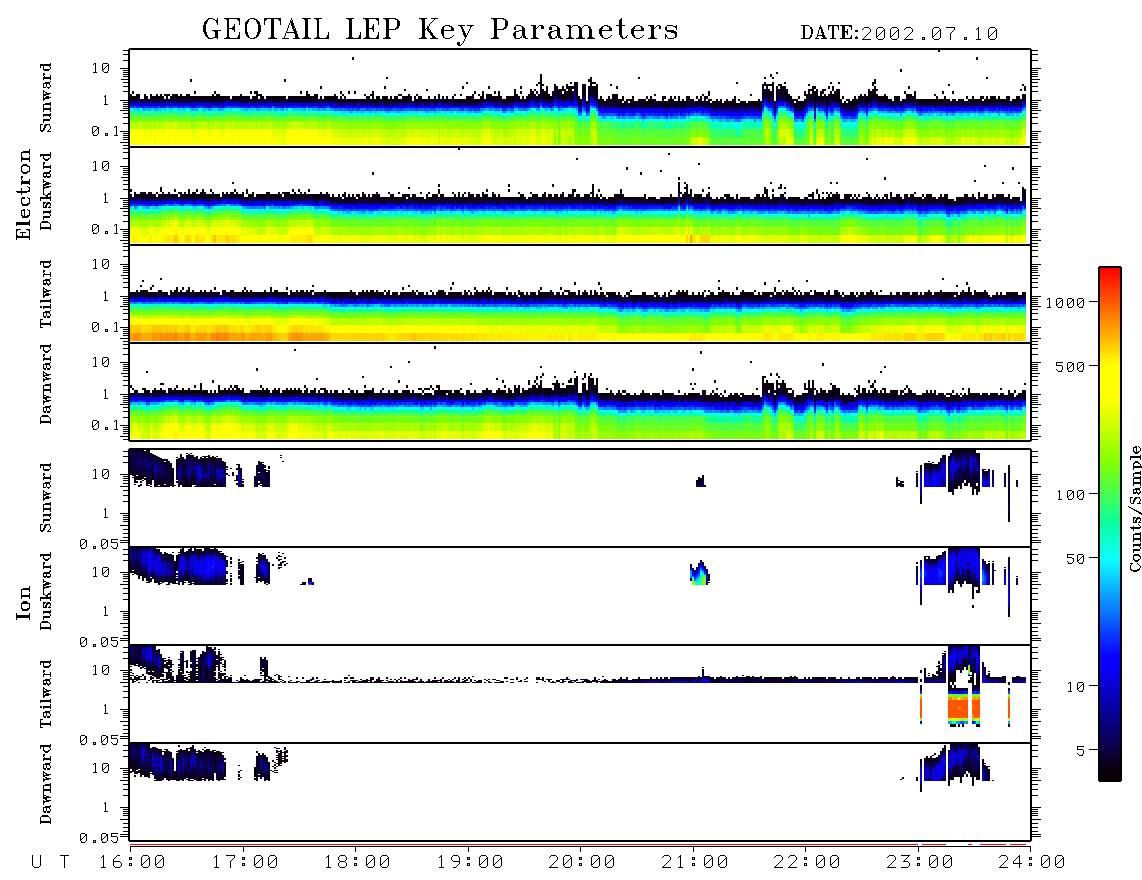Click the '1' tick of Electron Tailward panel

[106, 296]
